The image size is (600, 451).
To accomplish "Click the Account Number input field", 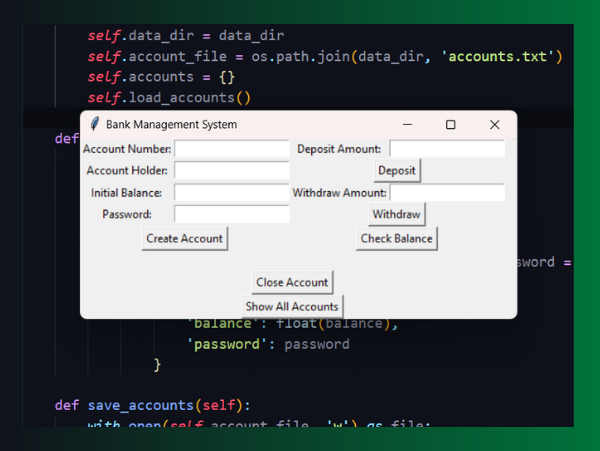I will point(231,149).
